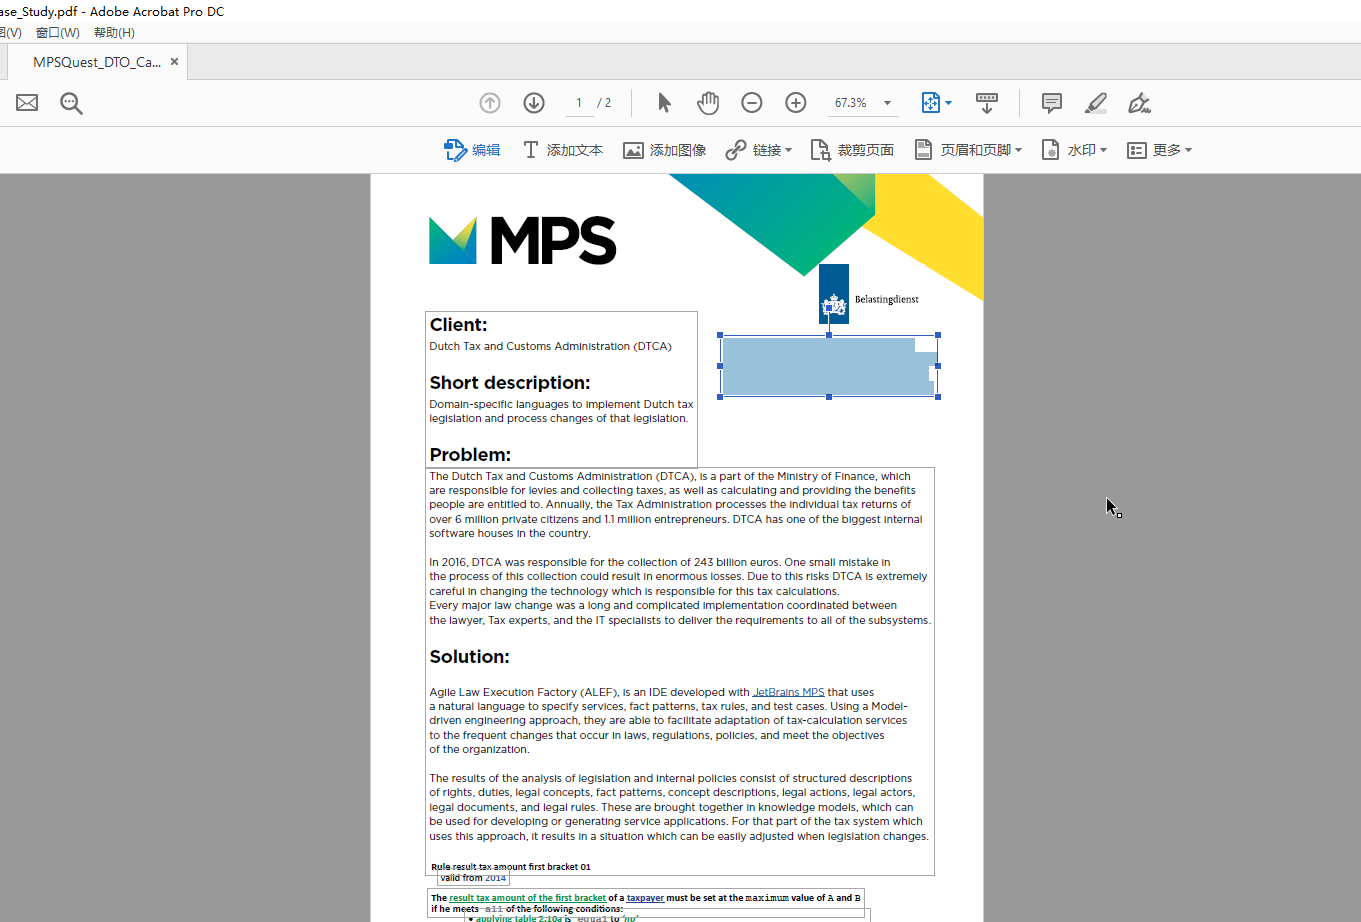Click the "taxpayer" underlined link text
This screenshot has height=922, width=1361.
click(645, 898)
